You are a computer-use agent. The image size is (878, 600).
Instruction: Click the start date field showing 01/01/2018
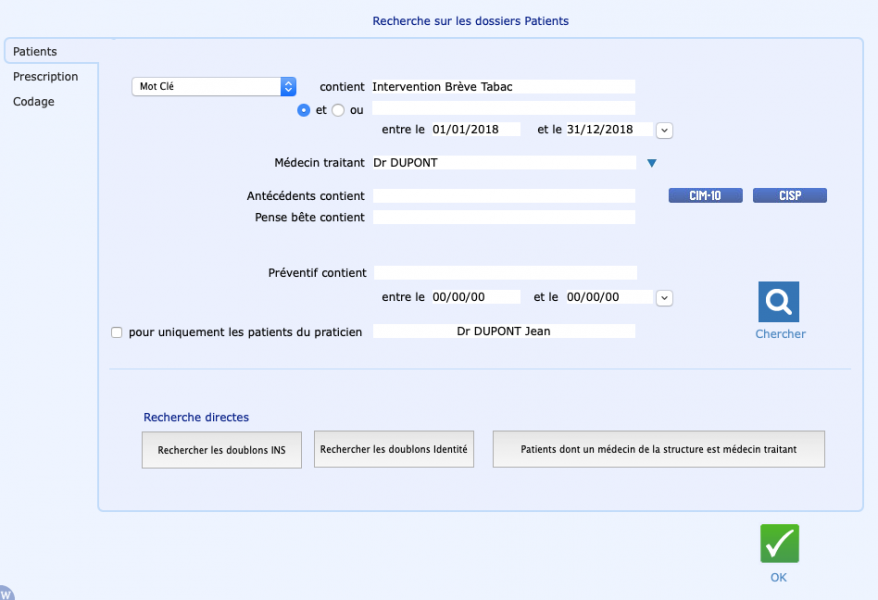tap(475, 129)
